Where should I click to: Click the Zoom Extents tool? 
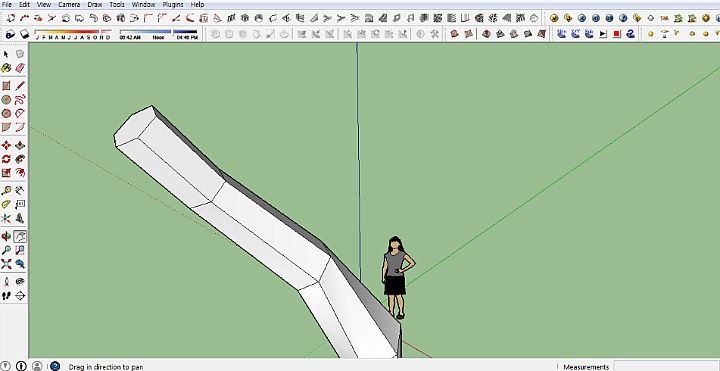[x=6, y=264]
